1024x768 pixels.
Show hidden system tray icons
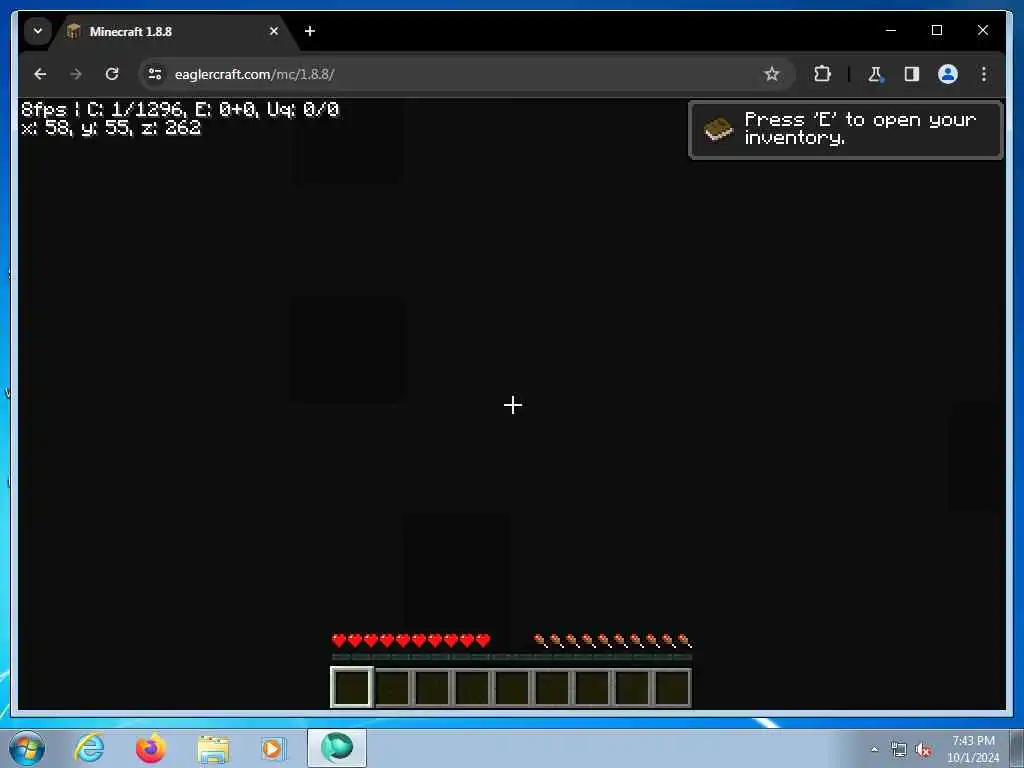(x=874, y=750)
